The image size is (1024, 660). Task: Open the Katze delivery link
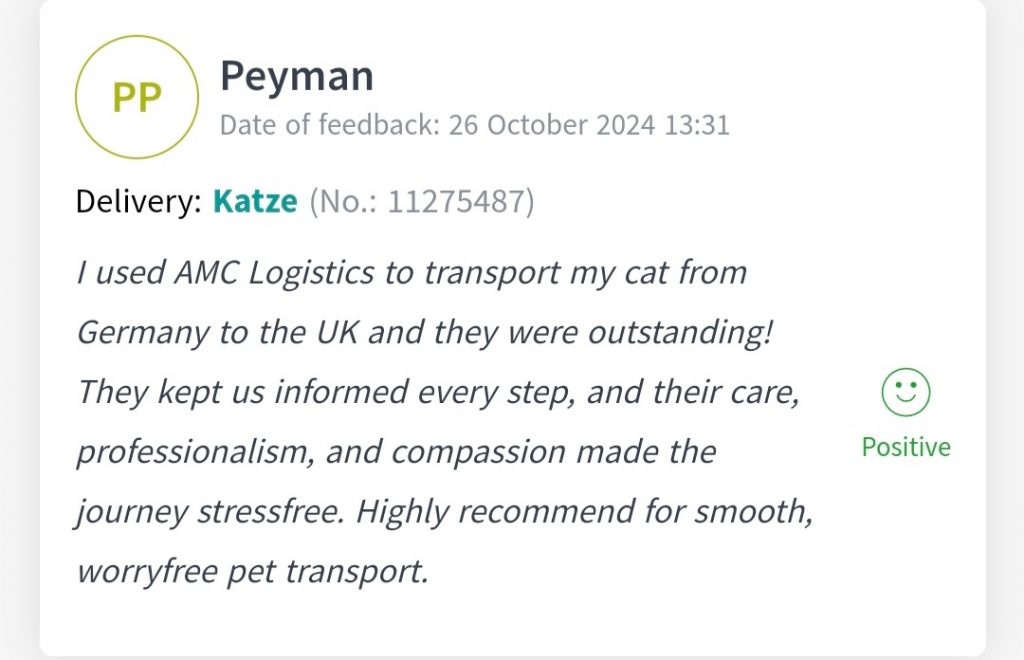click(x=255, y=202)
